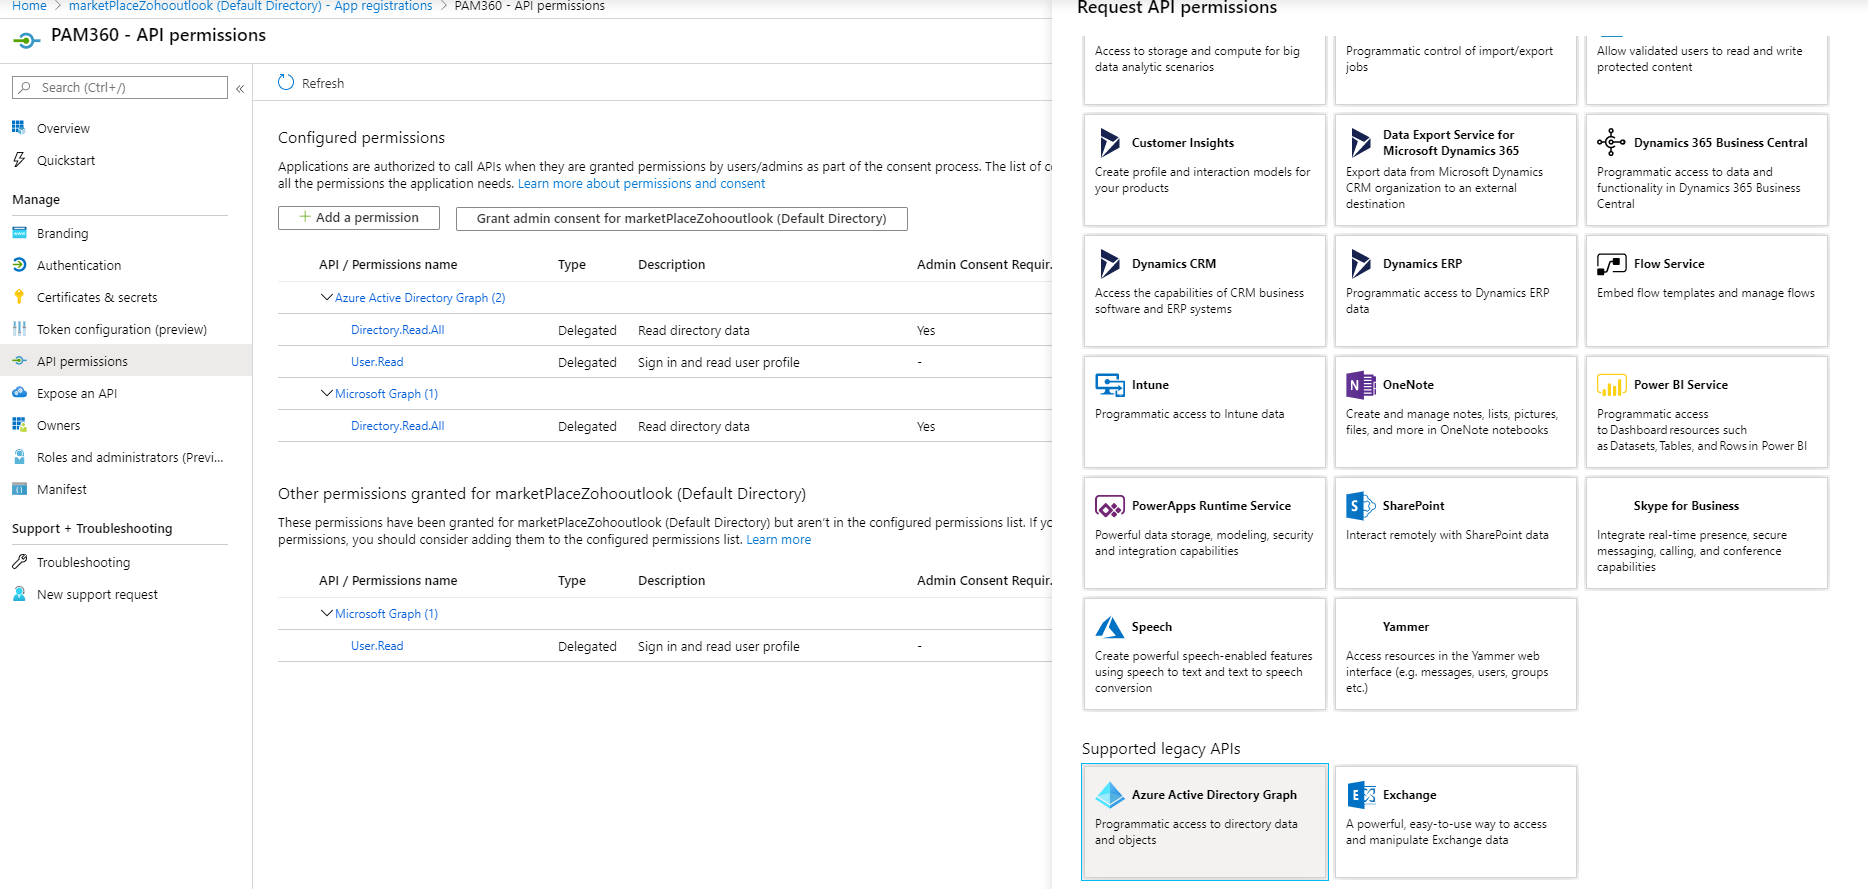
Task: Collapse Microsoft Graph under Configured permissions
Action: point(326,393)
